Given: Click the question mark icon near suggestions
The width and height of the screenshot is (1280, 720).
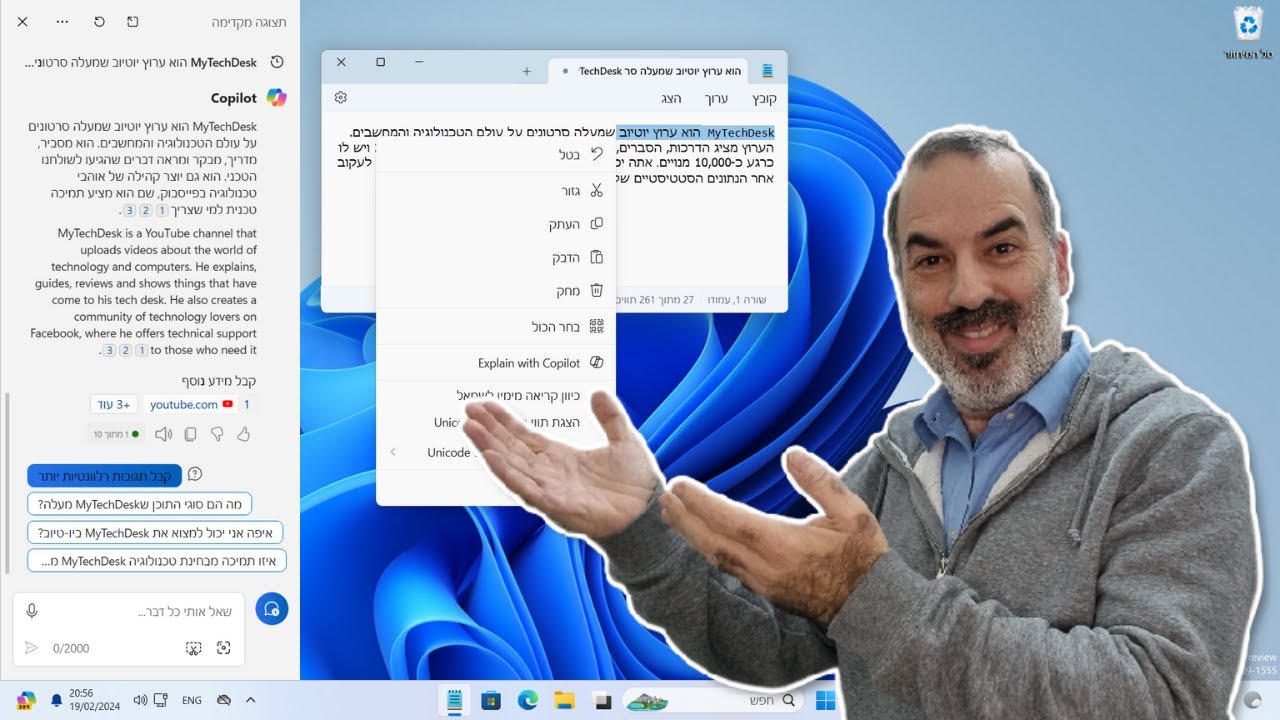Looking at the screenshot, I should pos(195,474).
